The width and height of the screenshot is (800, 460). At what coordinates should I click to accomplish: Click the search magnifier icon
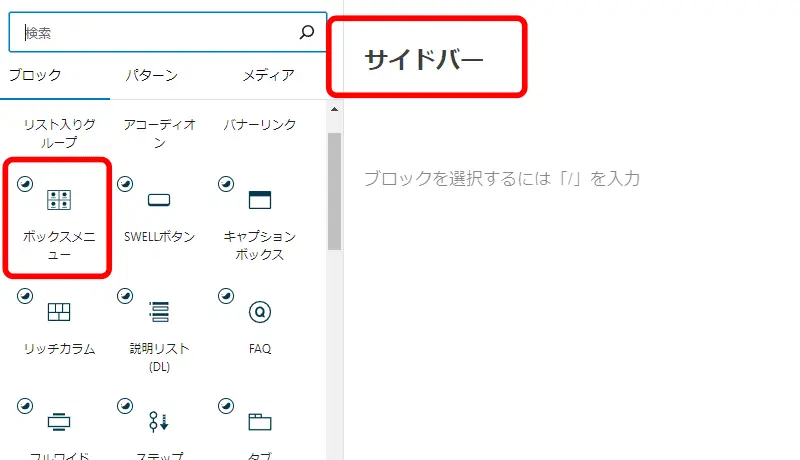tap(307, 32)
